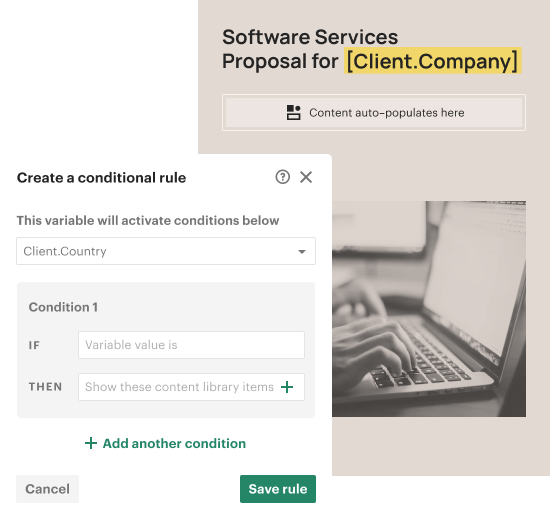The image size is (550, 520).
Task: Click Show these content library items field
Action: click(191, 387)
